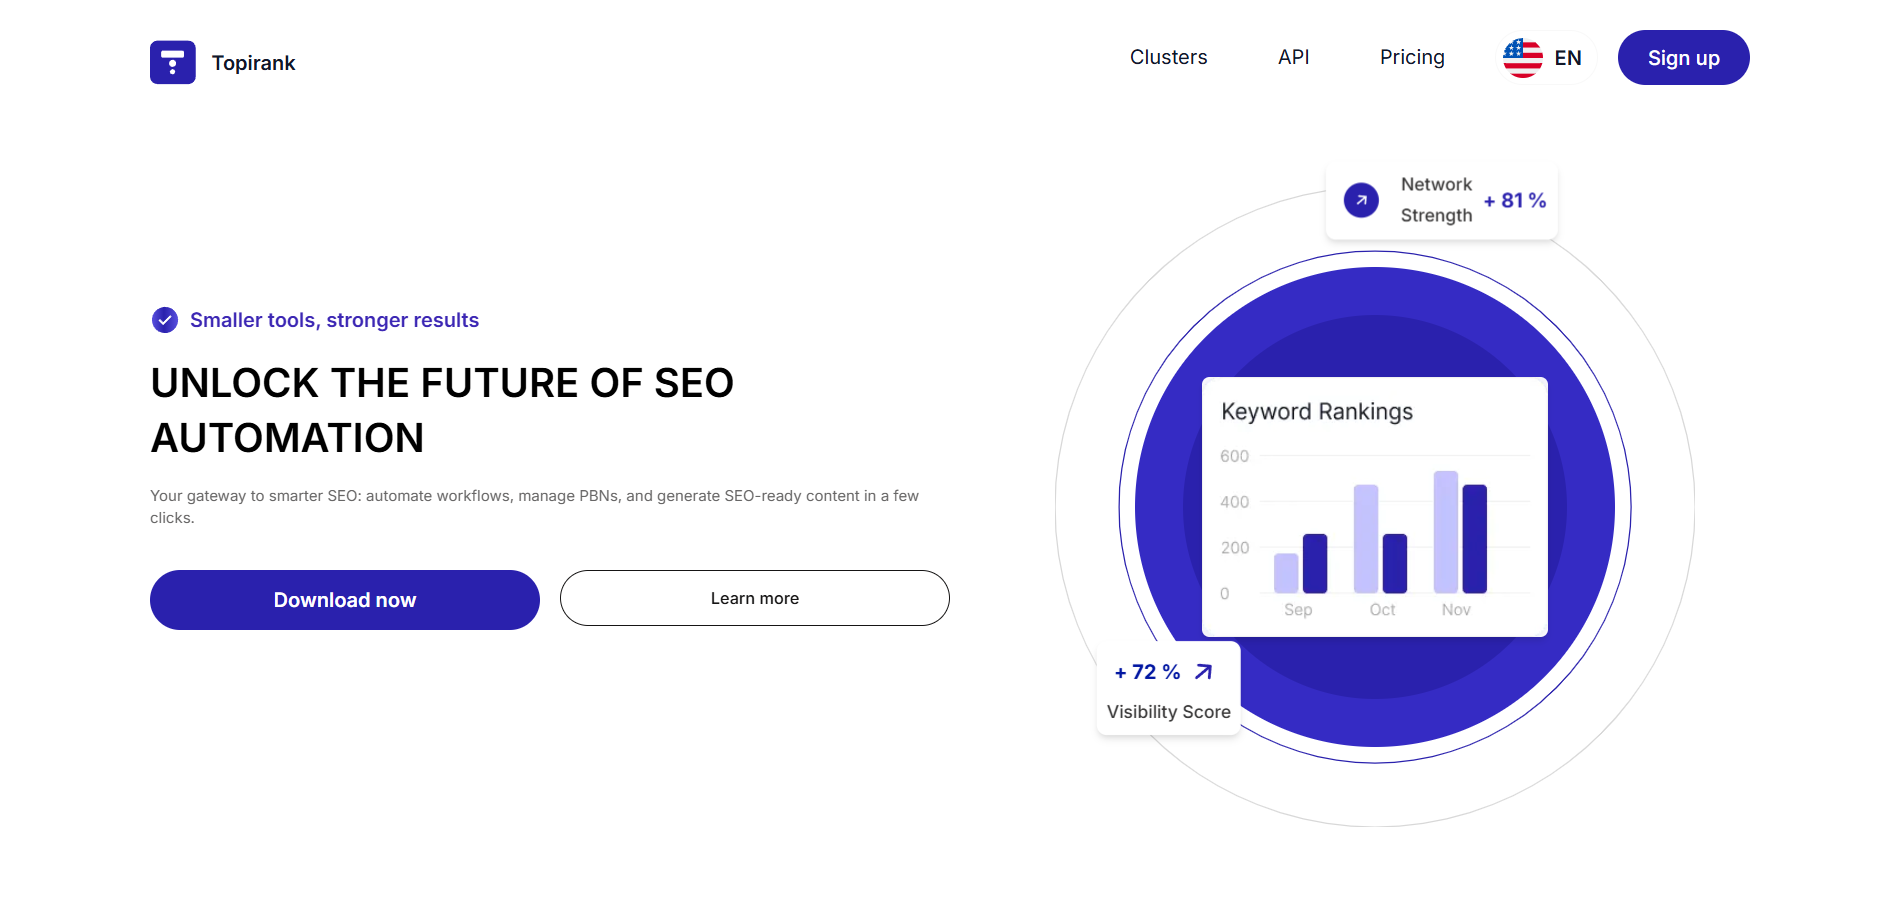1897x907 pixels.
Task: Click the +72% Visibility Score card
Action: coord(1168,689)
